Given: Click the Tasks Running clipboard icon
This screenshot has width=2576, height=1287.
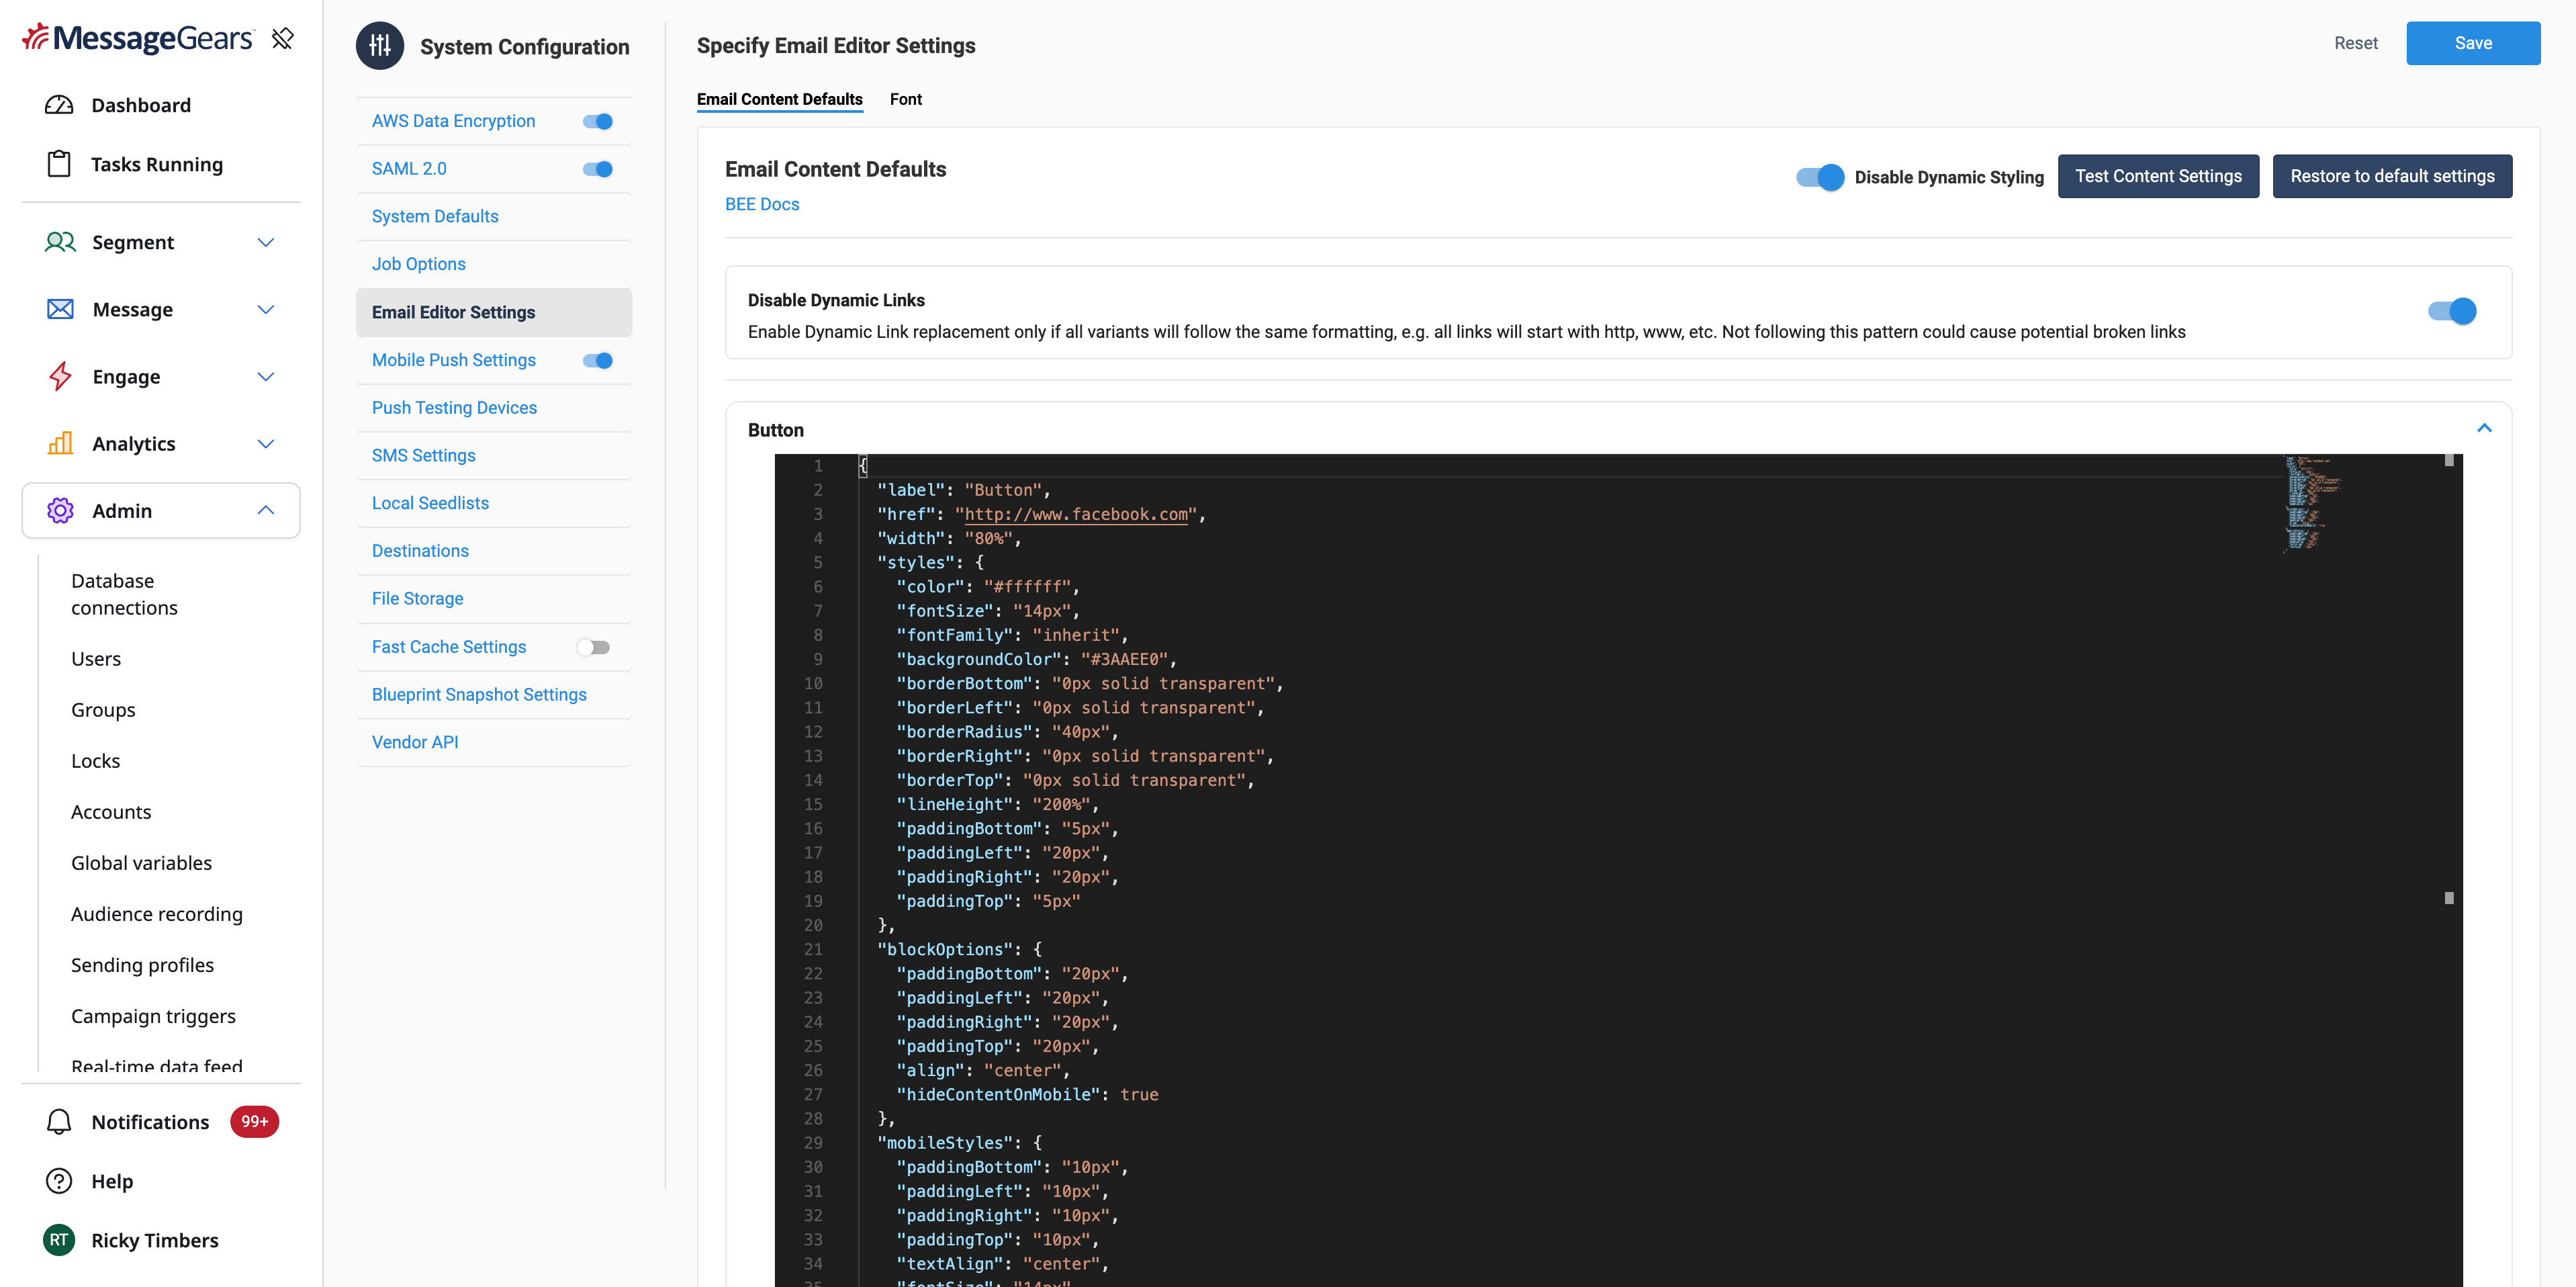Looking at the screenshot, I should pyautogui.click(x=59, y=164).
